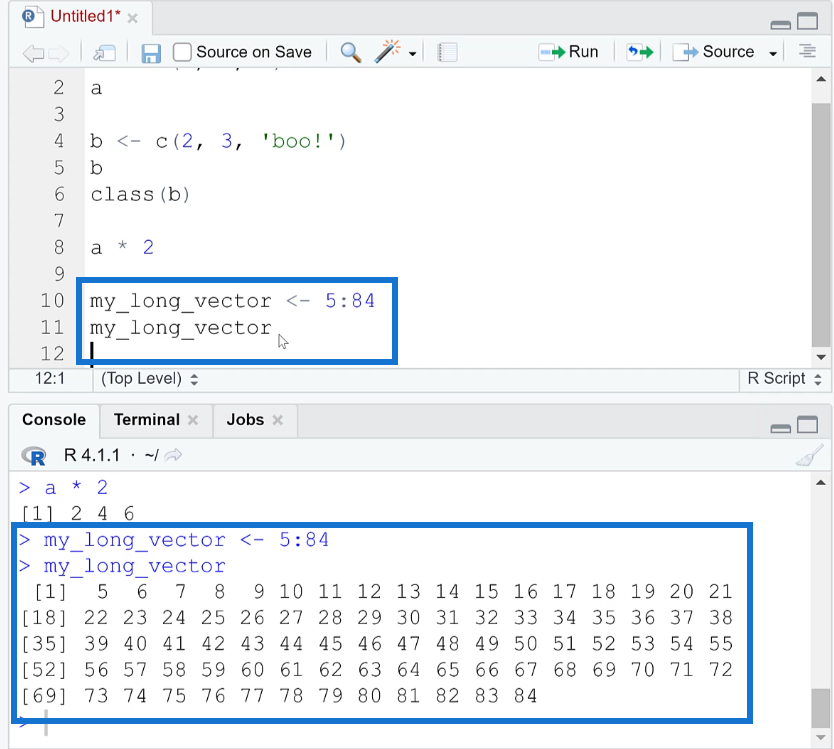Click line 10 my_long_vector <- 5:84 in editor

232,301
